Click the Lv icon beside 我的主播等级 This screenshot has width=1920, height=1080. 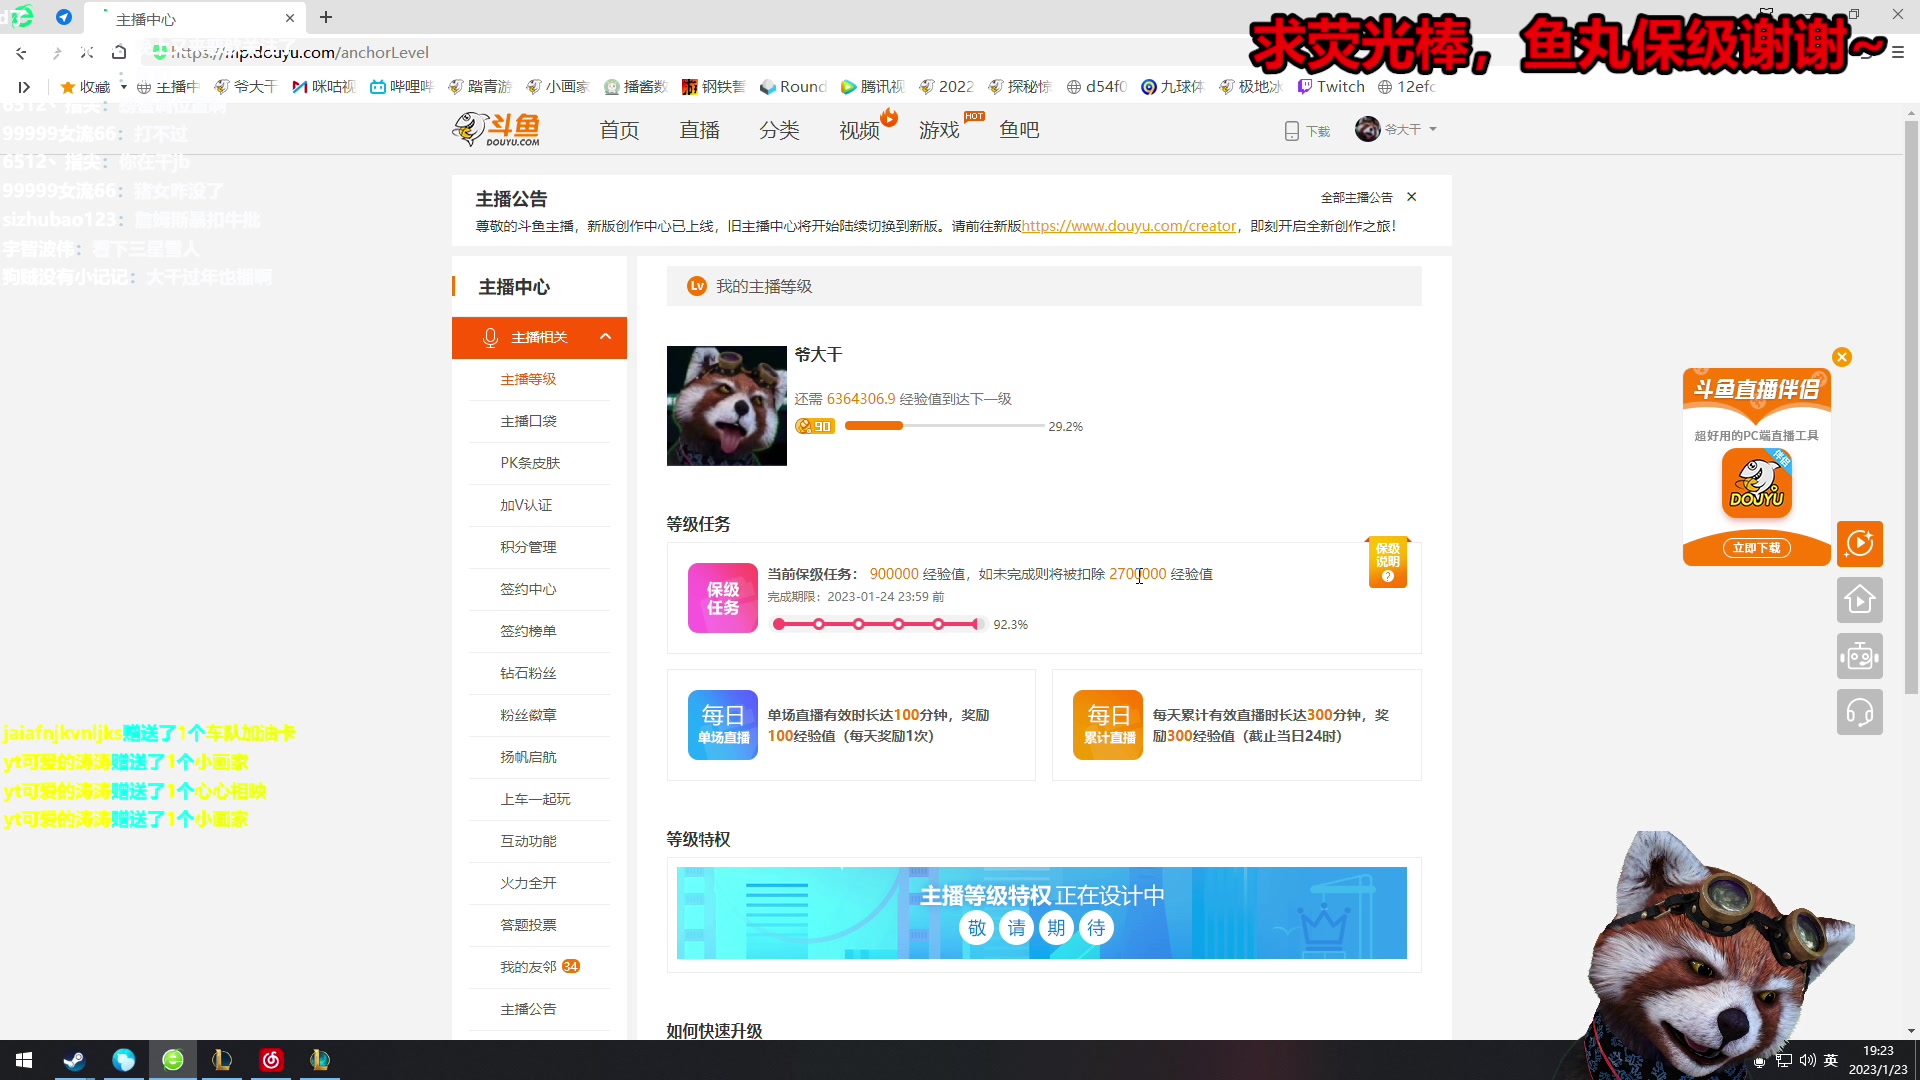pos(697,286)
